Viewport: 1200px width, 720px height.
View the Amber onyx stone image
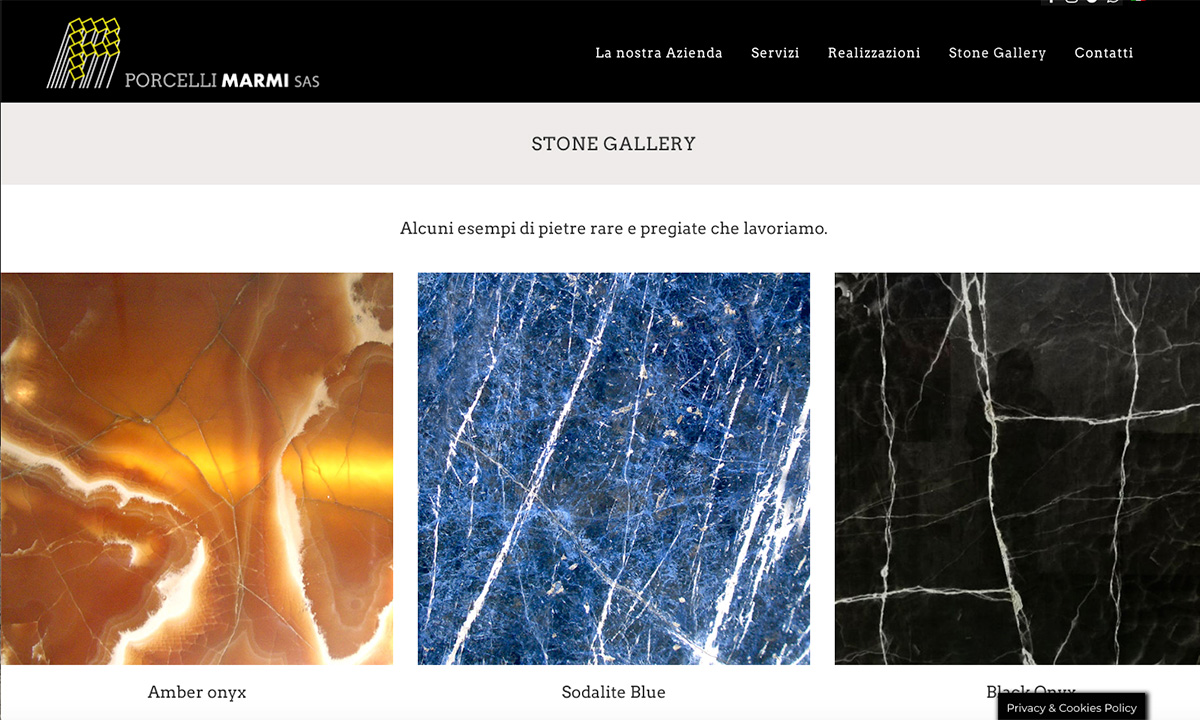tap(197, 469)
